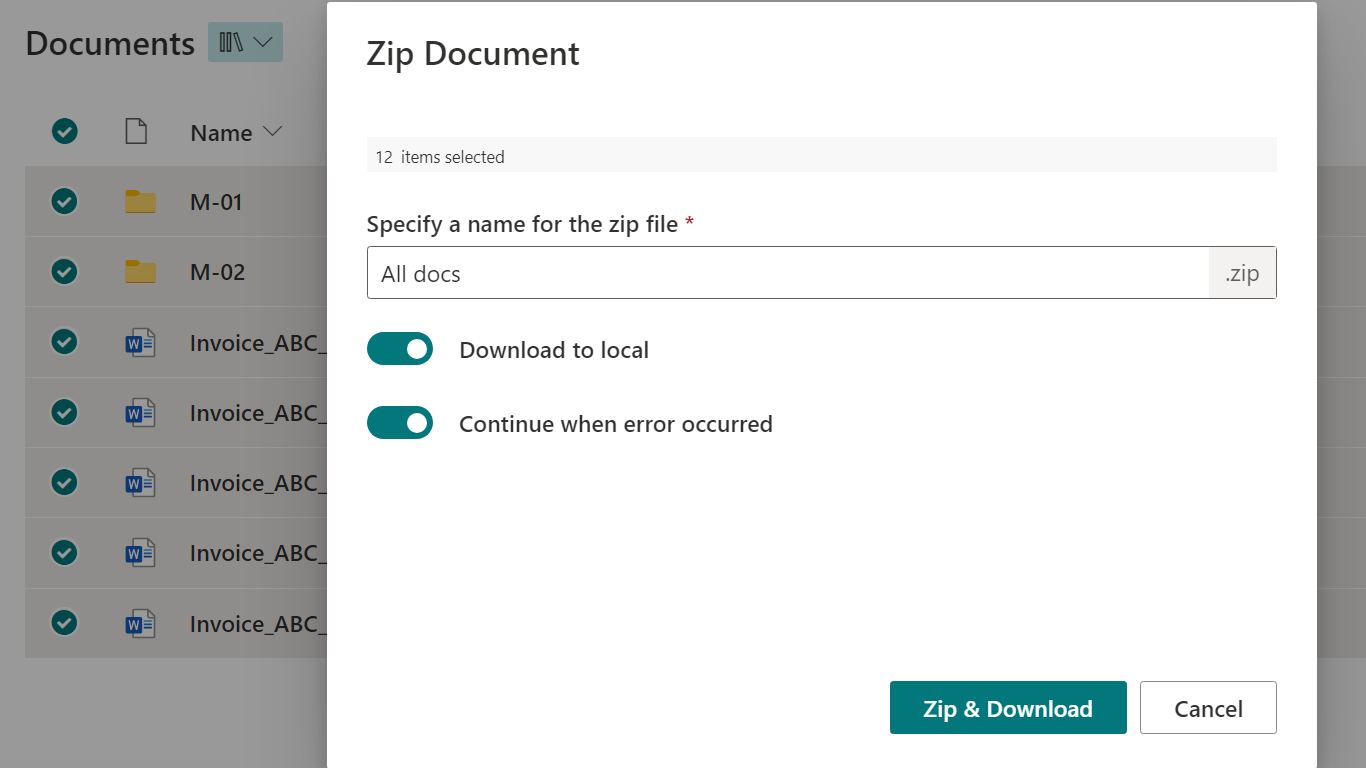1366x768 pixels.
Task: Click the second Invoice_ABC Word document icon
Action: (140, 413)
